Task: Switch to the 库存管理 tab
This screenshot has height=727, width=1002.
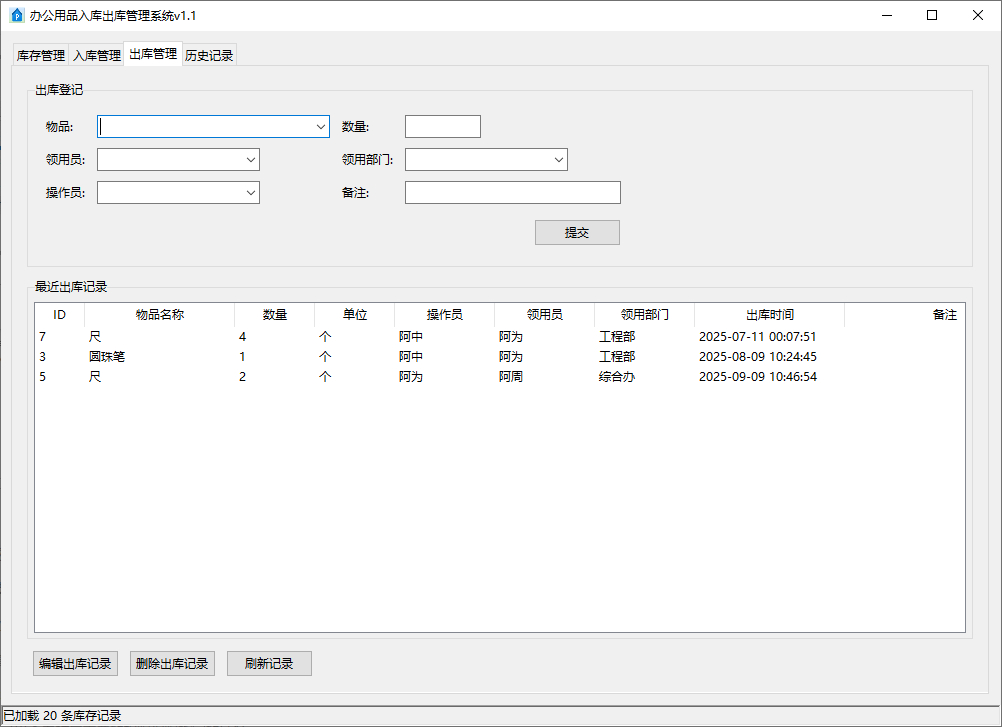Action: 41,56
